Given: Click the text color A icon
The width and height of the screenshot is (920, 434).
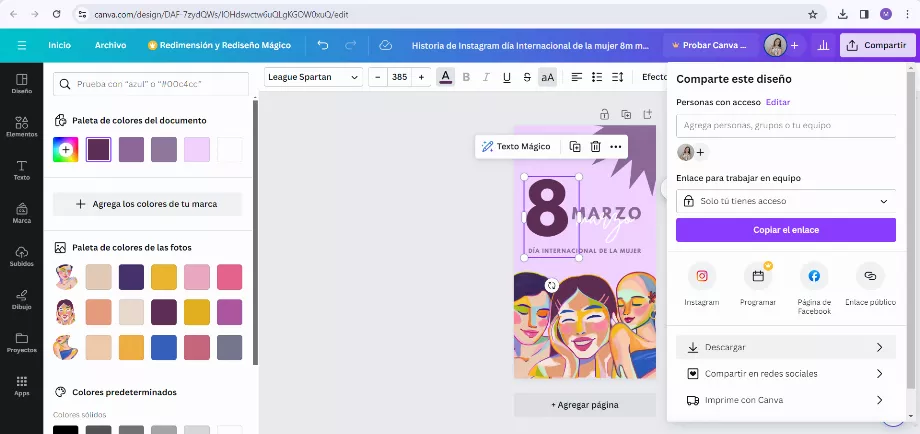Looking at the screenshot, I should pyautogui.click(x=445, y=77).
